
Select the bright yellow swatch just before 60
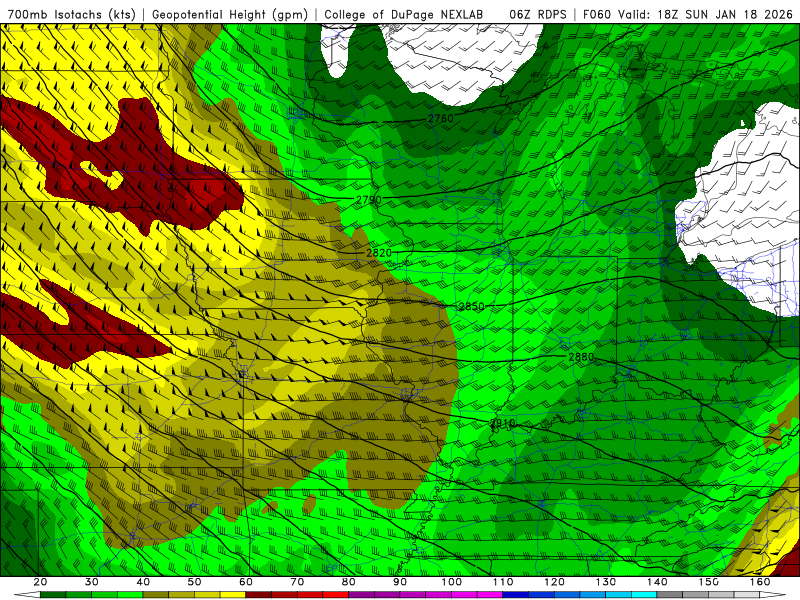pos(233,595)
